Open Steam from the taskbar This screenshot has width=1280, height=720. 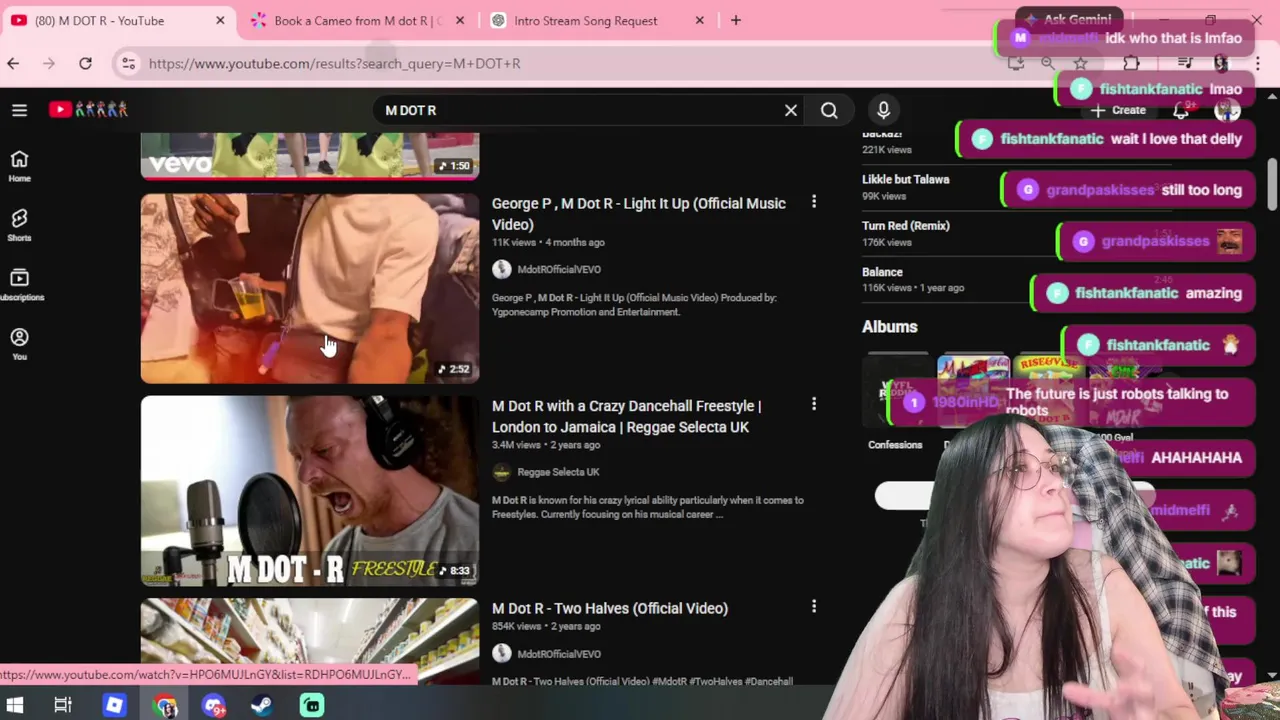(262, 705)
